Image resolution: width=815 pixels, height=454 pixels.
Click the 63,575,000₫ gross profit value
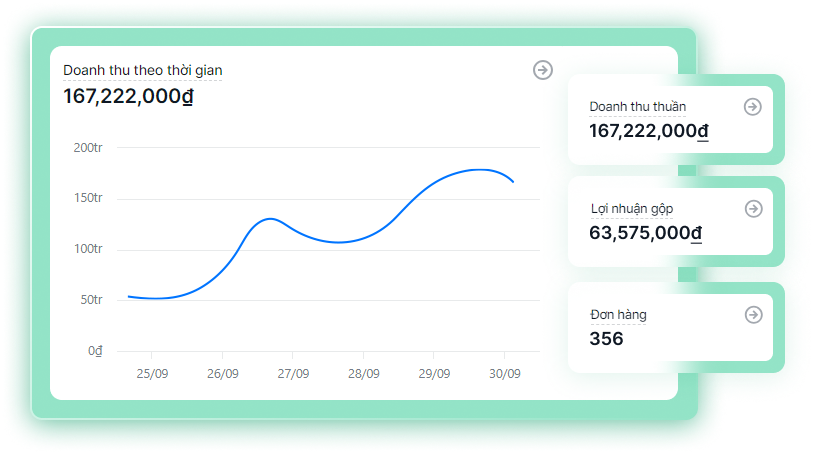point(645,234)
